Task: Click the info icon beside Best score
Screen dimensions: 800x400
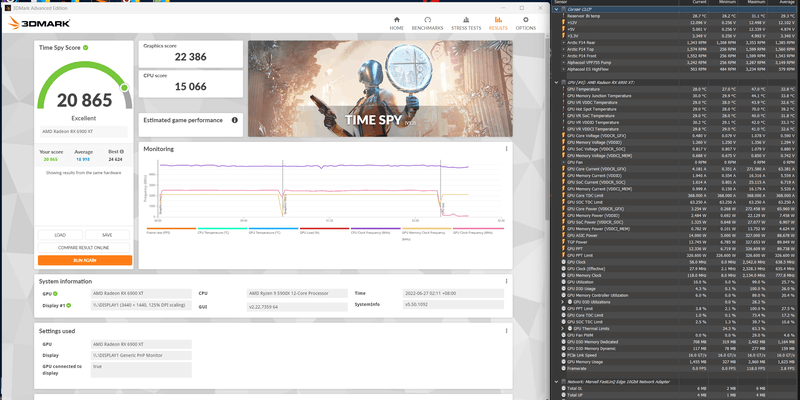Action: [x=121, y=152]
